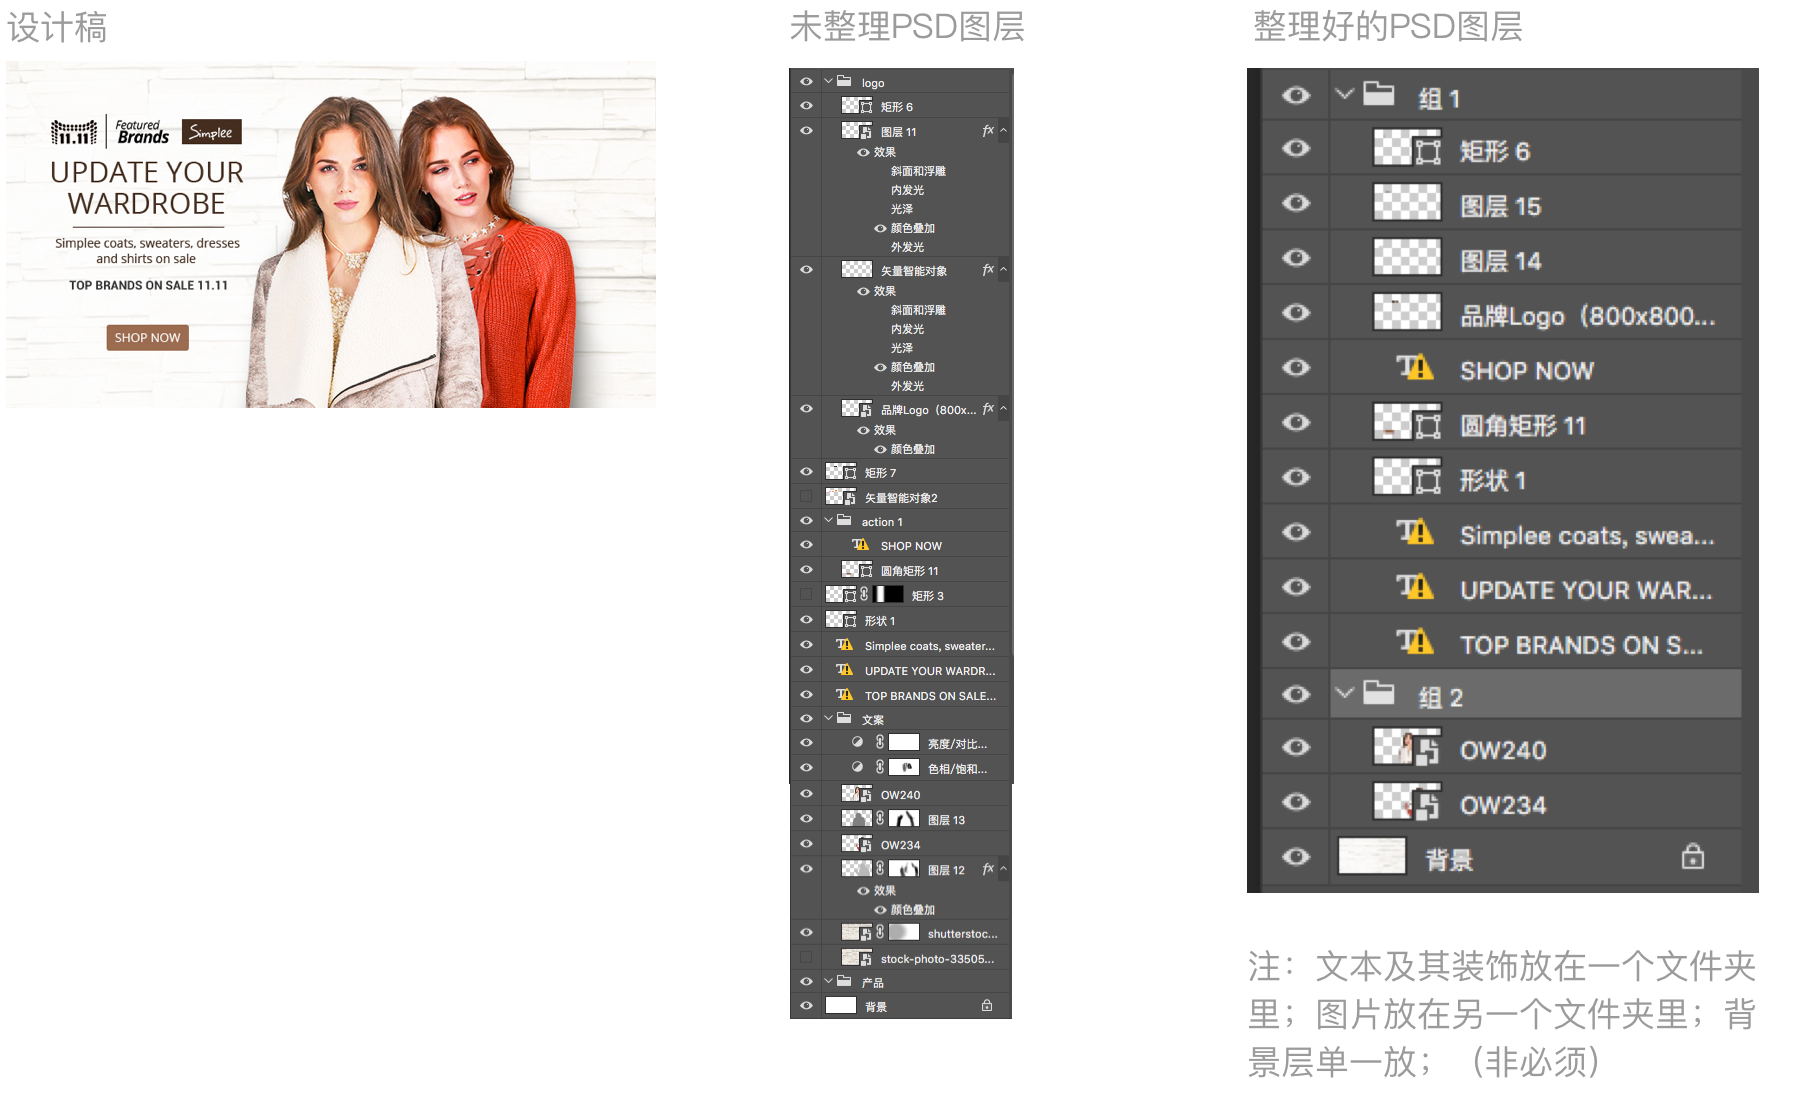Click the shape thumbnail of 圆角矩形 11 in organized panel
This screenshot has width=1796, height=1096.
[1407, 422]
